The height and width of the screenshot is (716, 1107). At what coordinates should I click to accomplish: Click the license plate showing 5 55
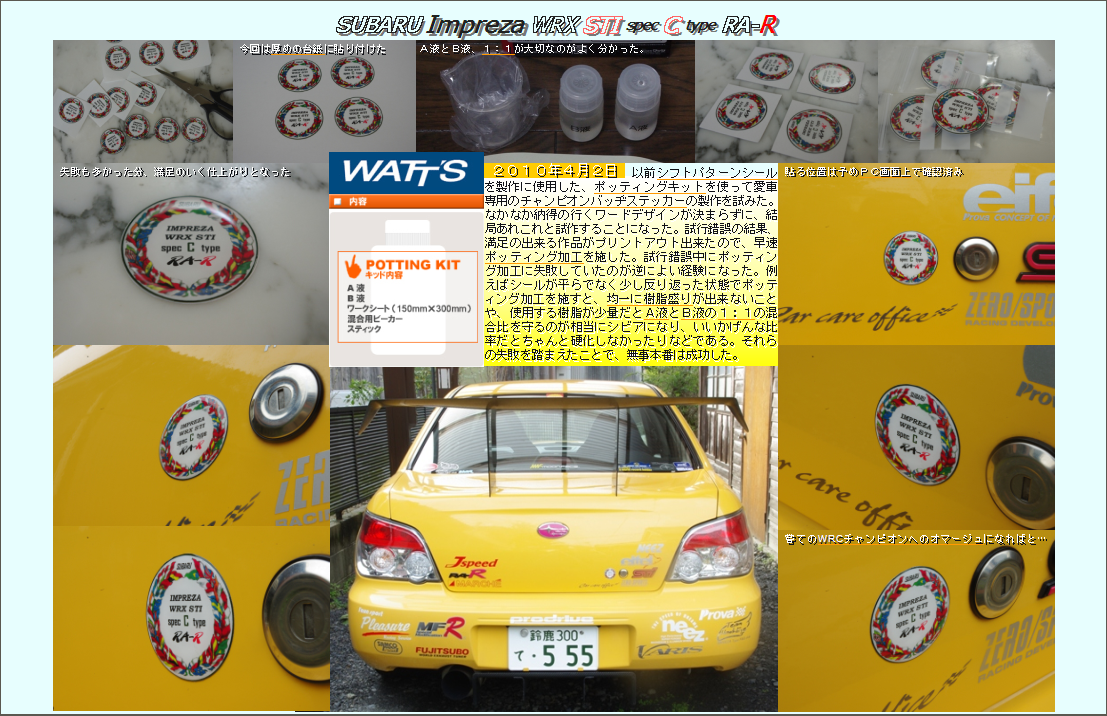click(552, 648)
